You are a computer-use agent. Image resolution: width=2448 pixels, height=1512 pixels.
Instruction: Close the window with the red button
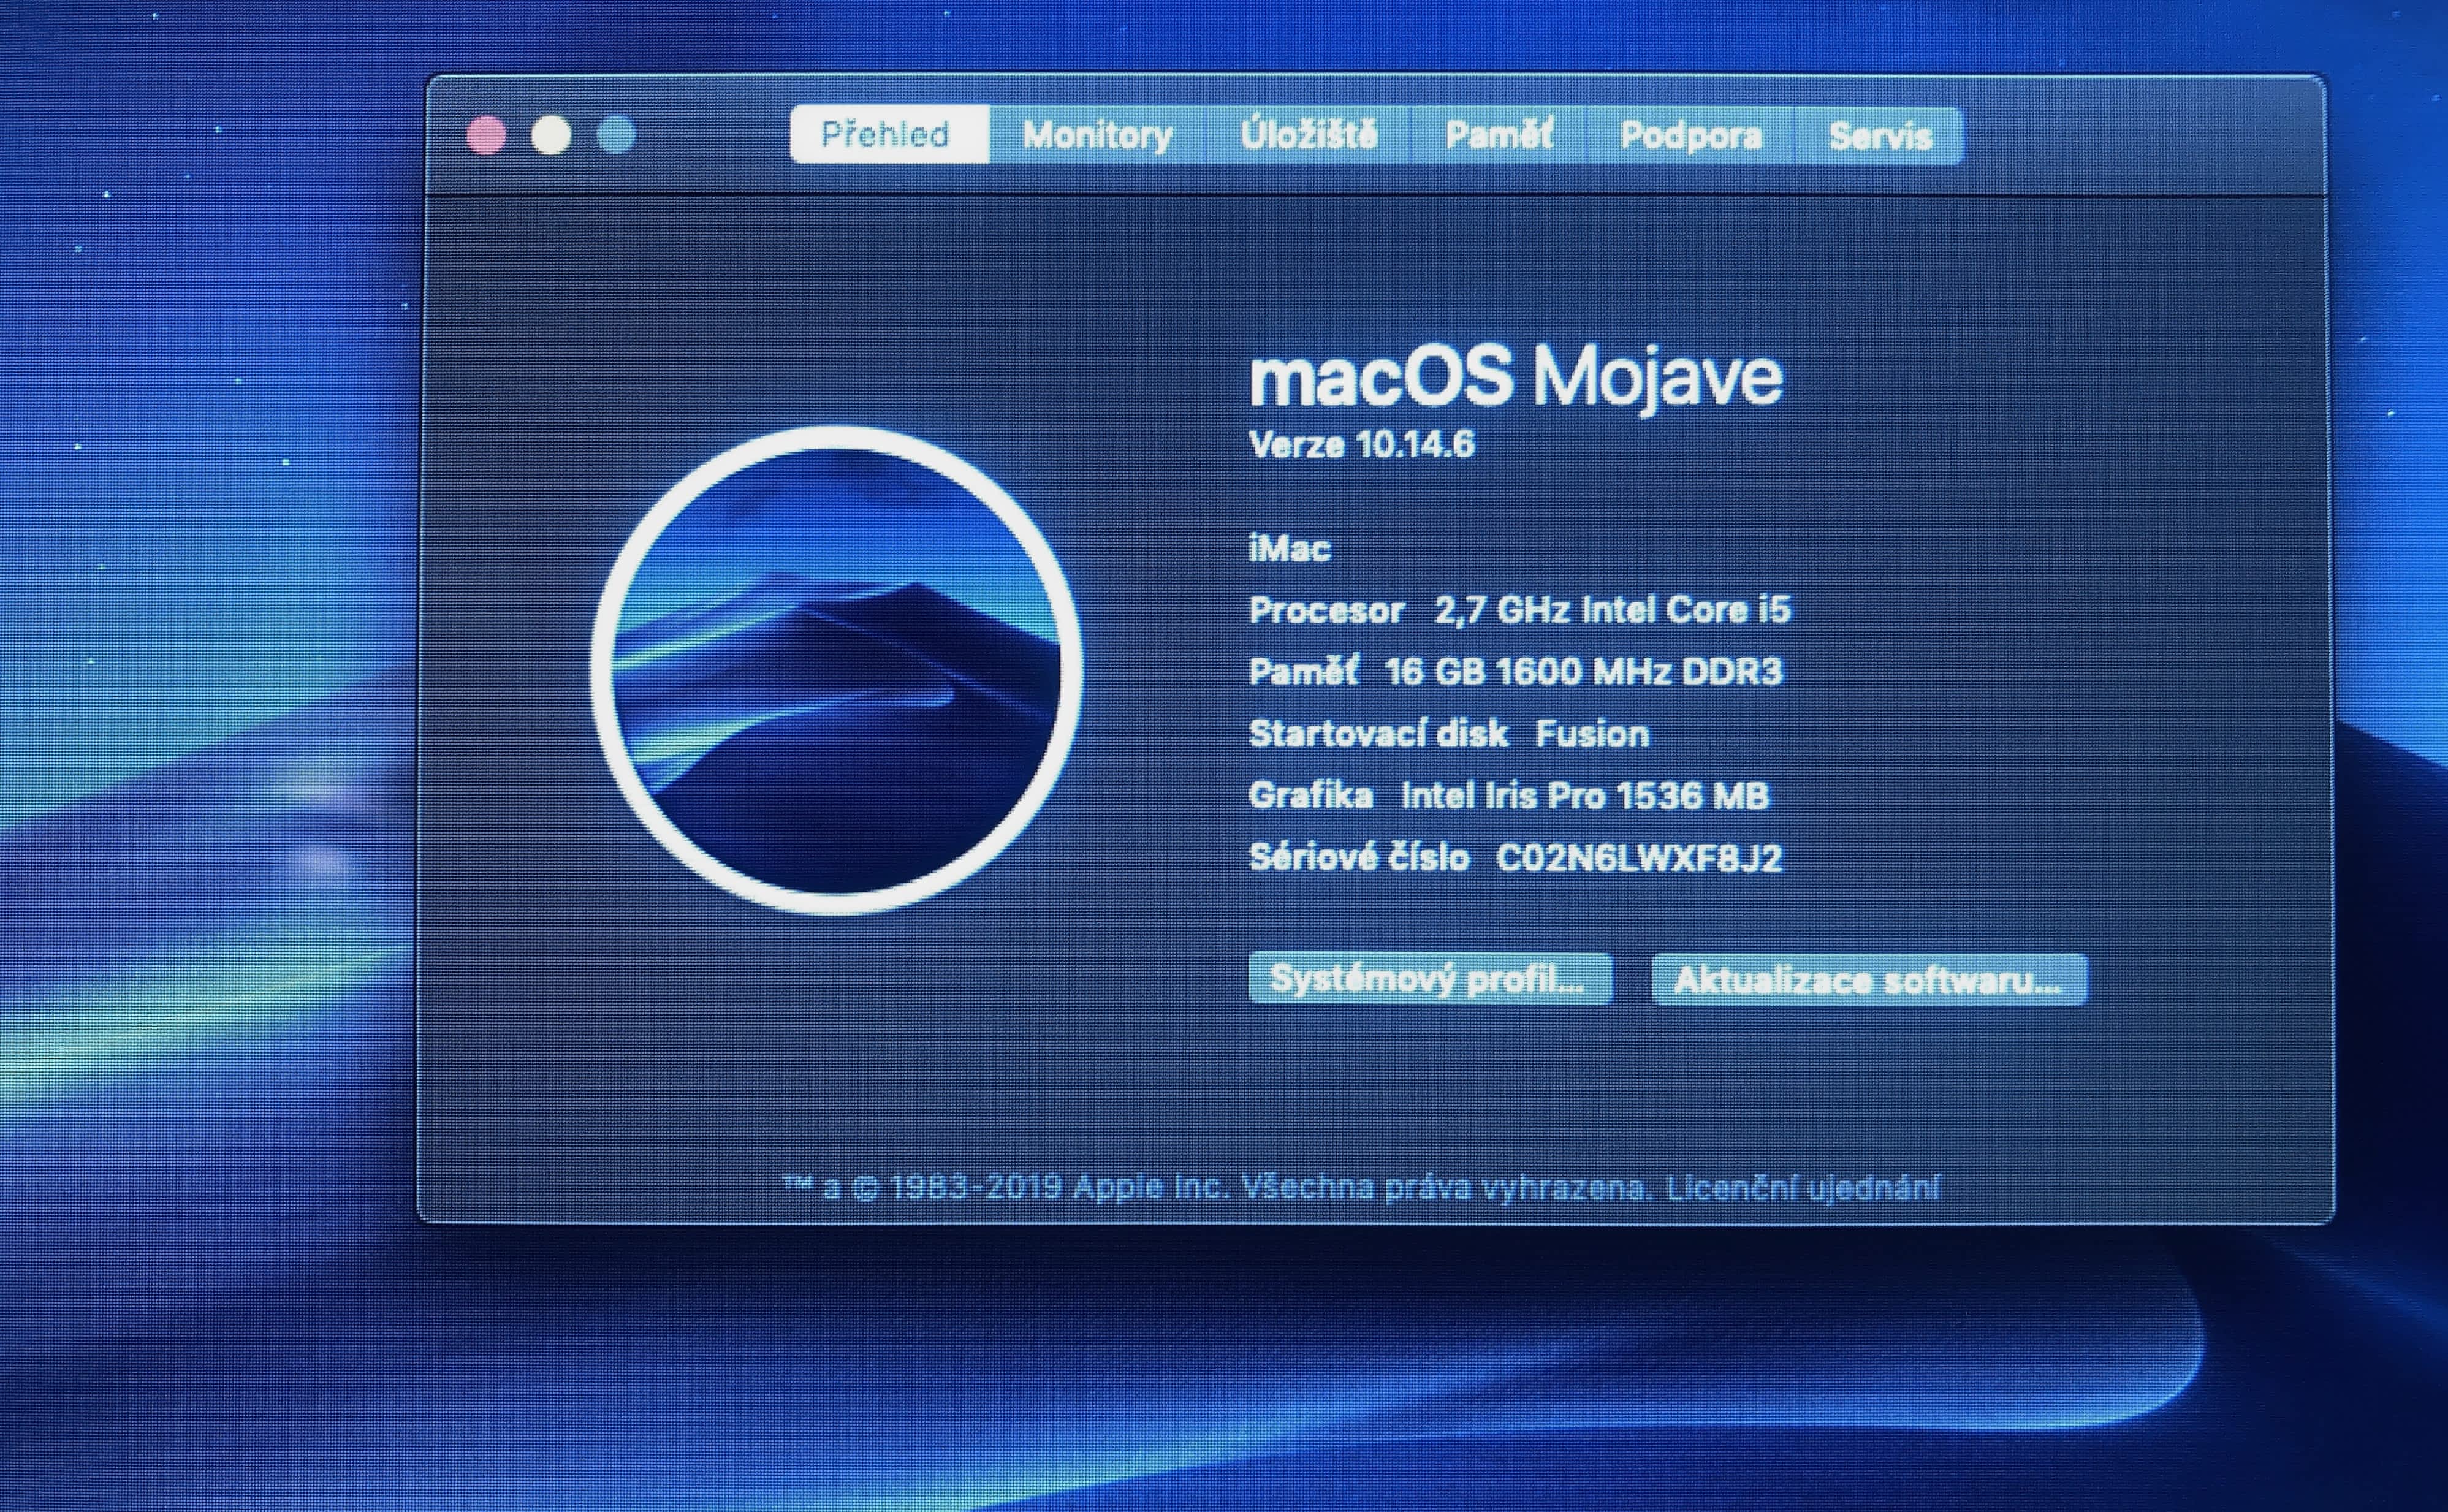click(x=487, y=135)
